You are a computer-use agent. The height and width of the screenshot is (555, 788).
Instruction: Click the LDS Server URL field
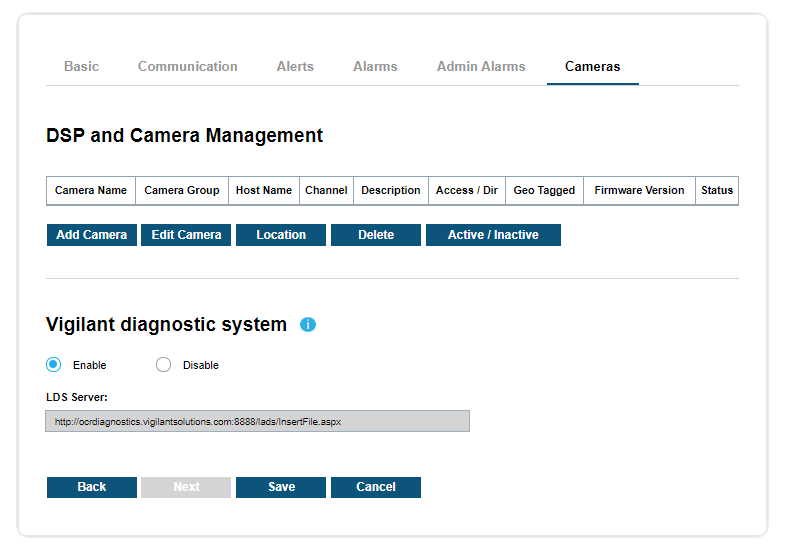pos(257,422)
